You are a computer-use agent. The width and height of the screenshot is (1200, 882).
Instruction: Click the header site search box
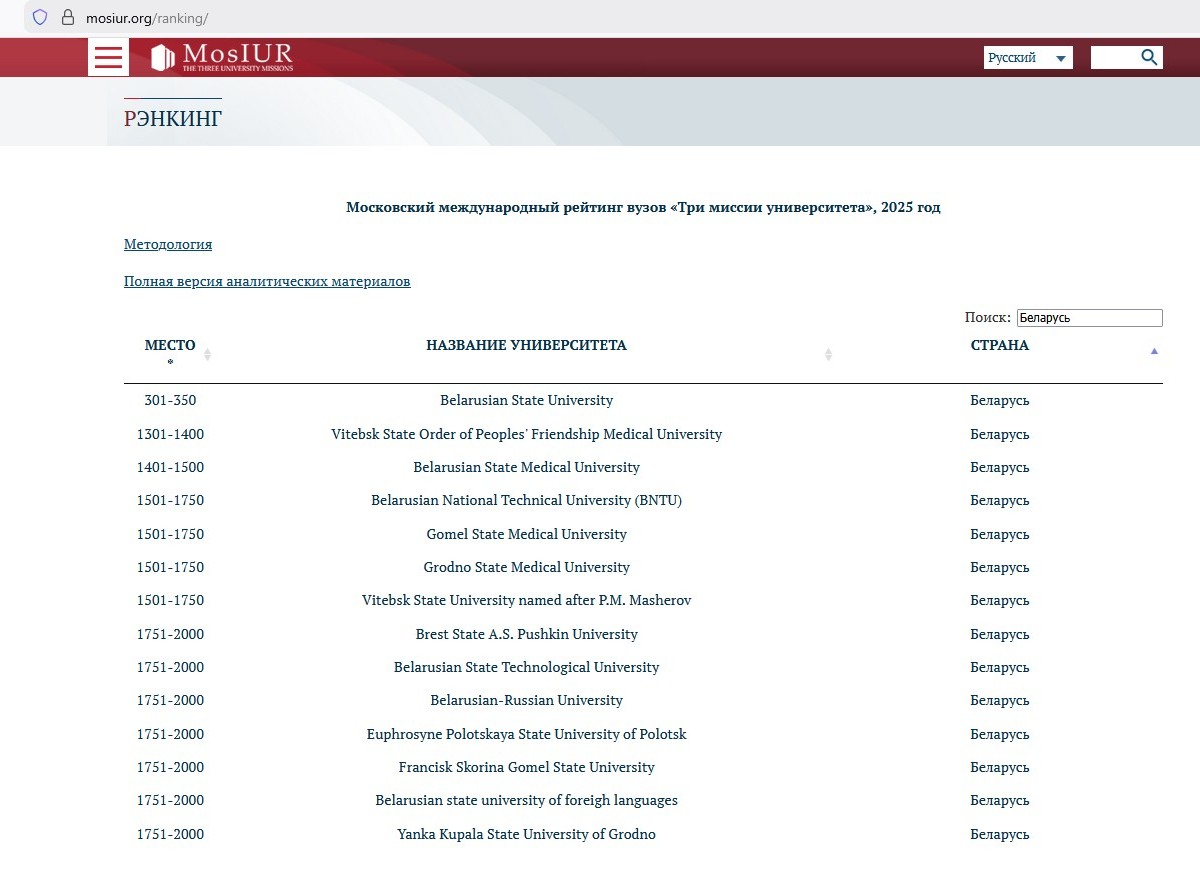(x=1114, y=57)
